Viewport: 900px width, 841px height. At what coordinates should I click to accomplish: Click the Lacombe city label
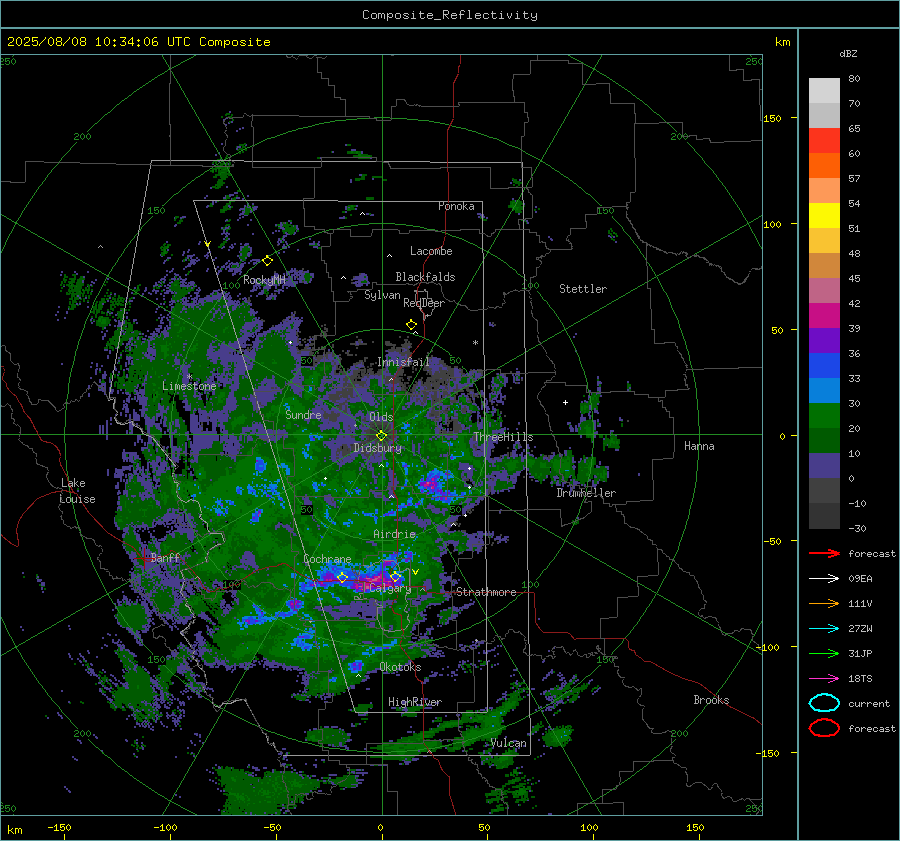431,251
